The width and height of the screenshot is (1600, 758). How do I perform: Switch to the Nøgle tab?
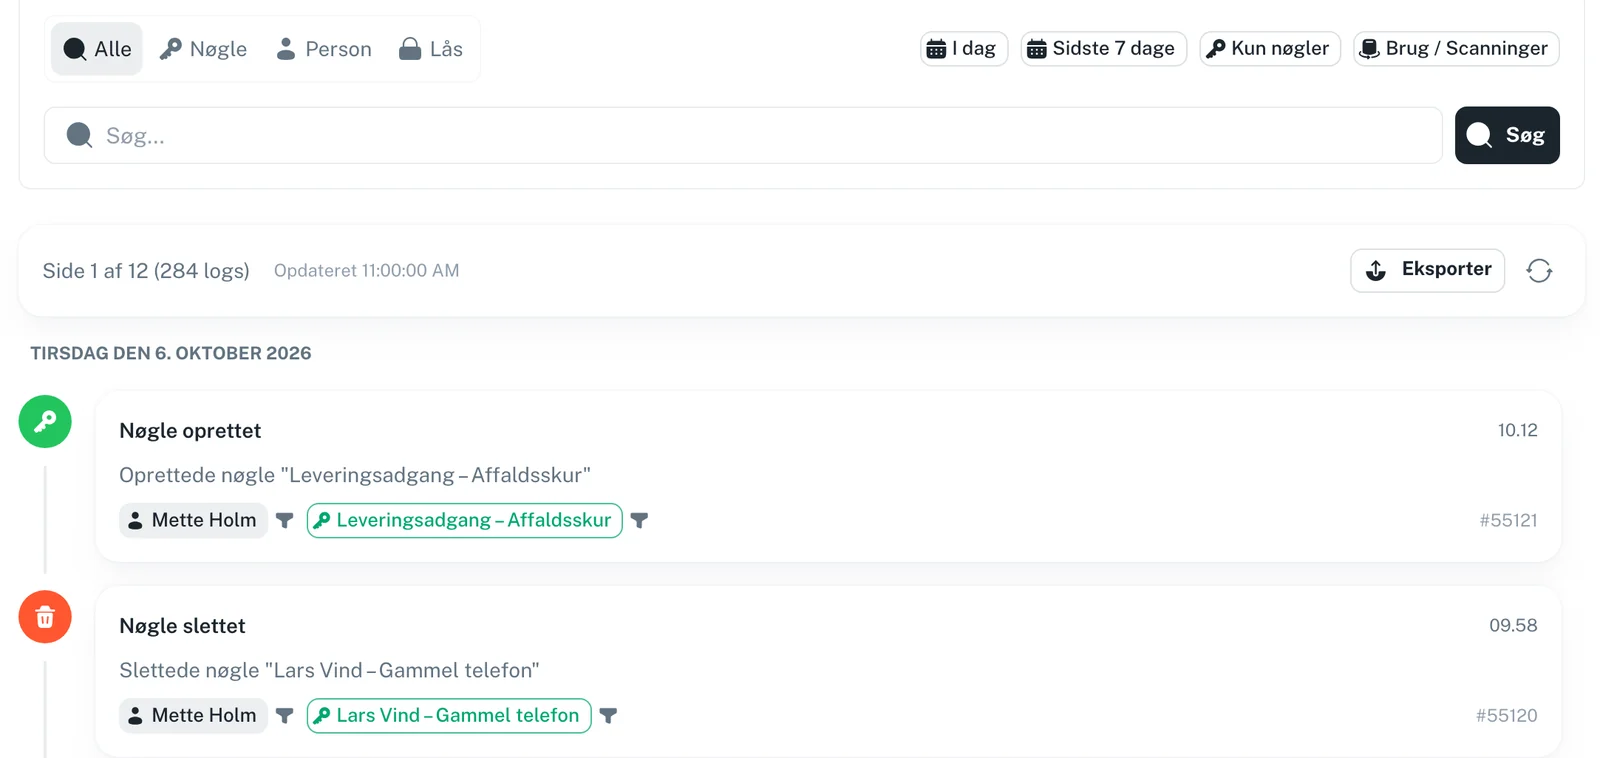coord(203,49)
